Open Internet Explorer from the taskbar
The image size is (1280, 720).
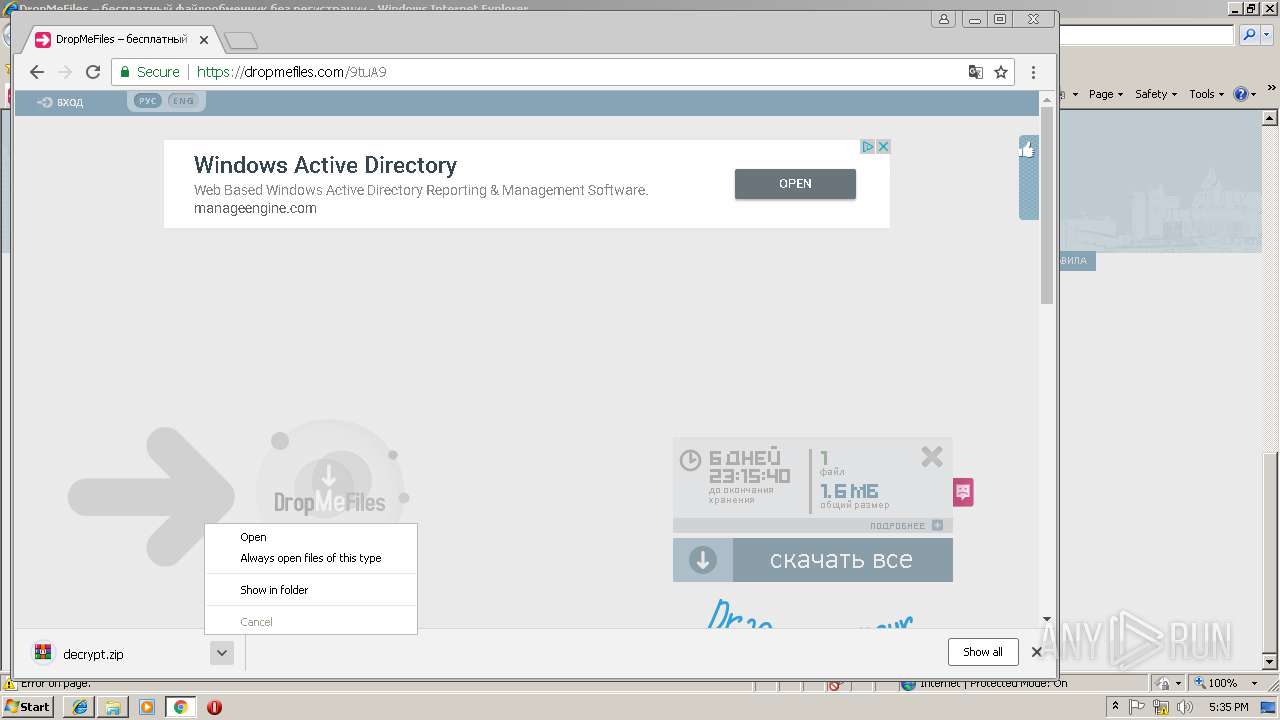[80, 707]
